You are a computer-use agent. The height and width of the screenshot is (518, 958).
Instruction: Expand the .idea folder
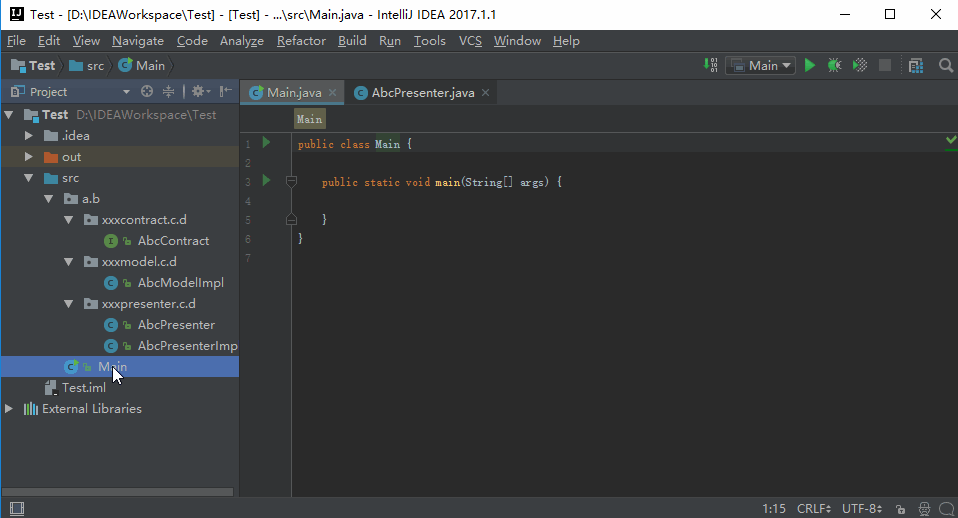(29, 136)
